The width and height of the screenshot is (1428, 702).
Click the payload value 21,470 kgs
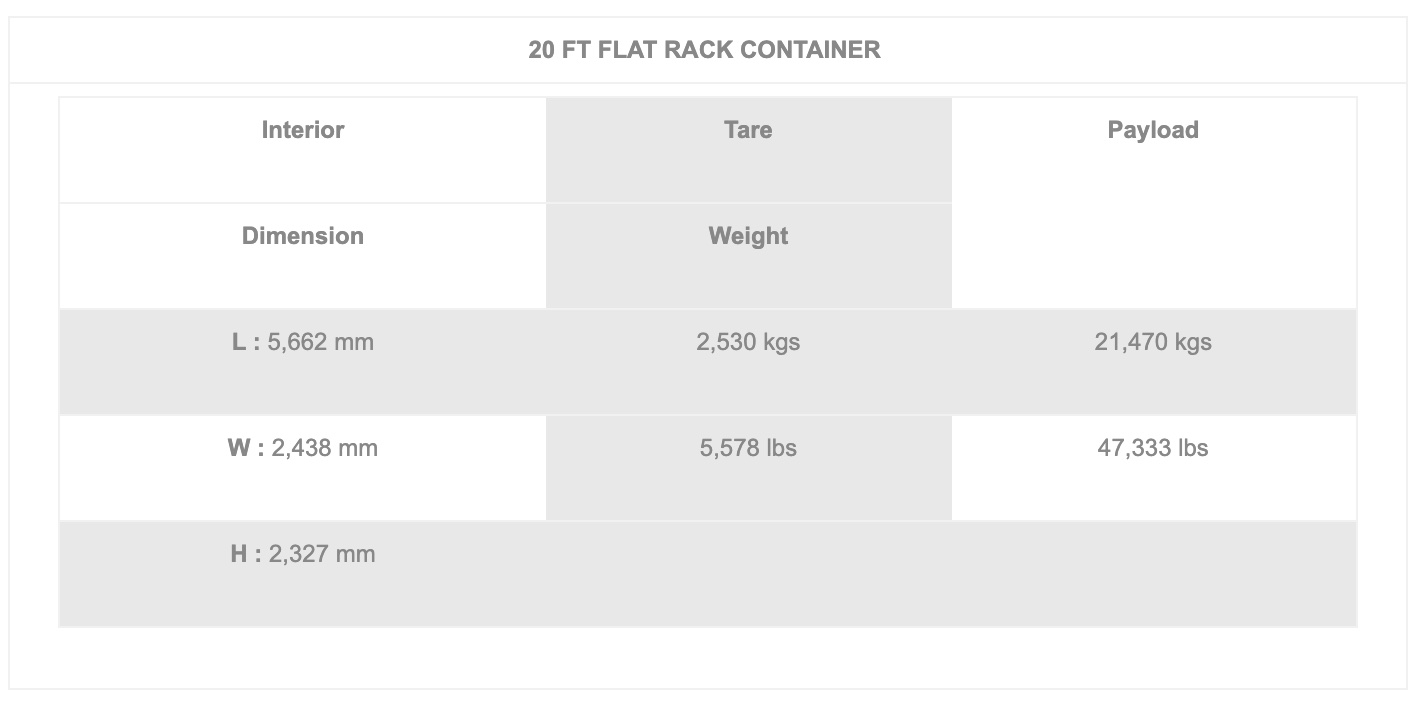click(x=1153, y=342)
